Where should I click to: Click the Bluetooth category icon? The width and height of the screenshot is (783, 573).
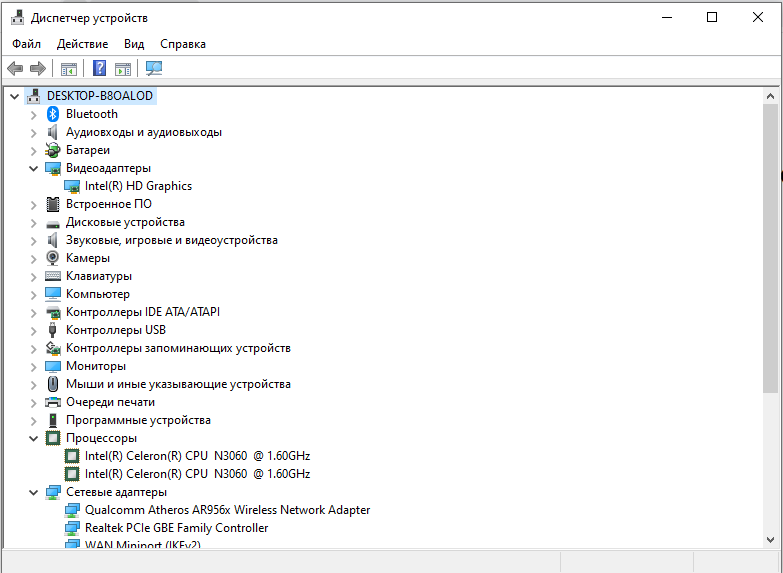(52, 114)
